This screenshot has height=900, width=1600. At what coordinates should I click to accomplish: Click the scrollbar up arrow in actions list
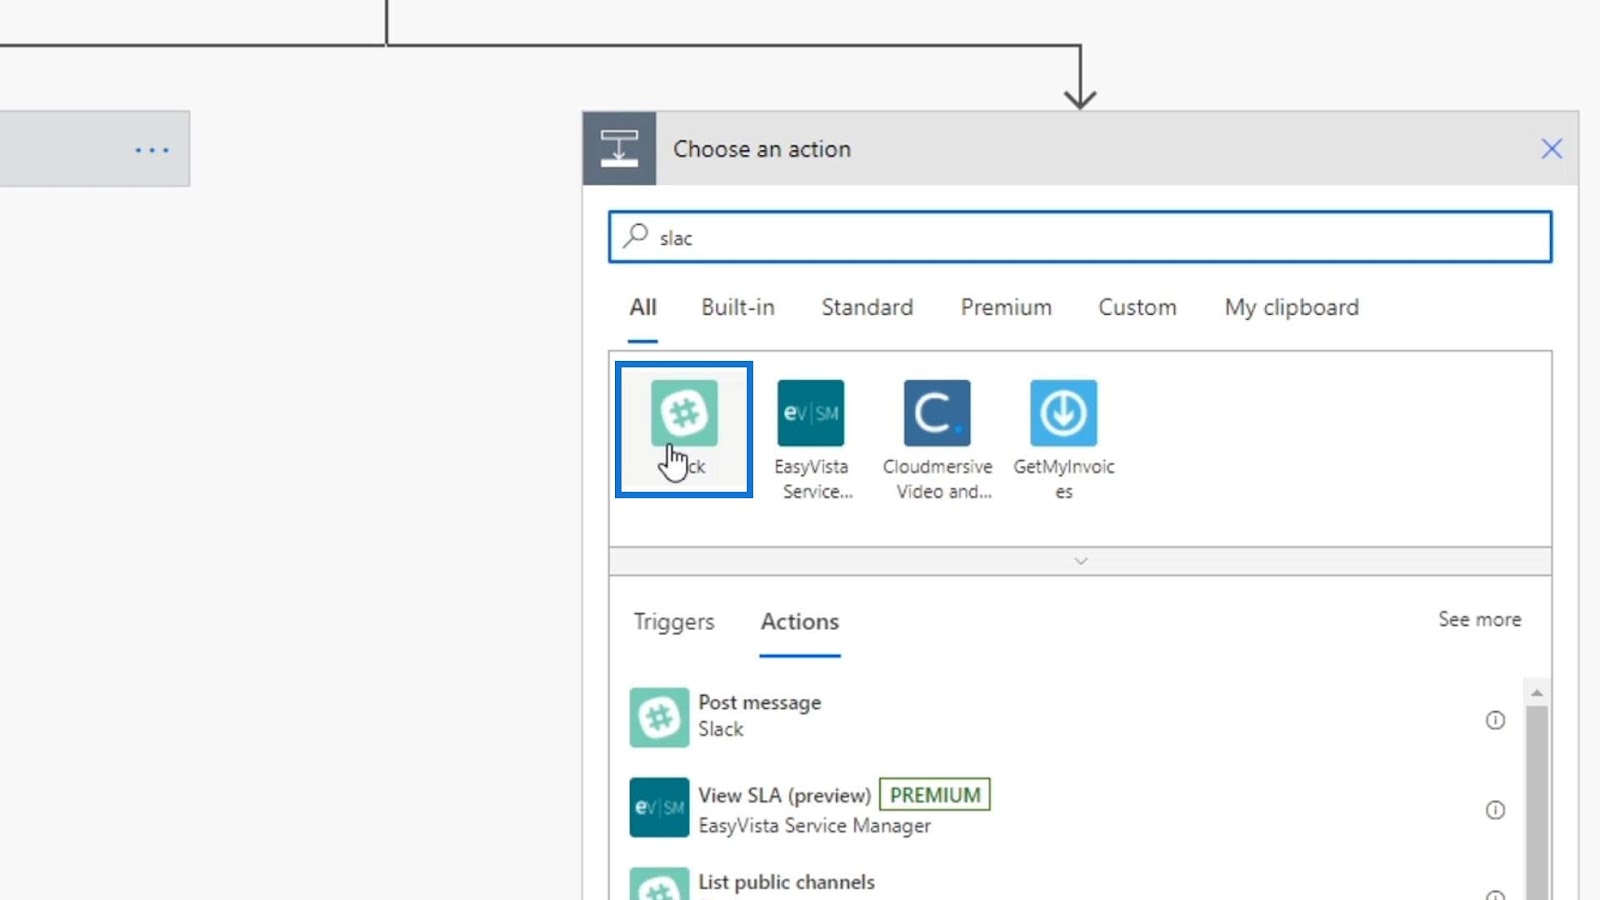pyautogui.click(x=1537, y=692)
